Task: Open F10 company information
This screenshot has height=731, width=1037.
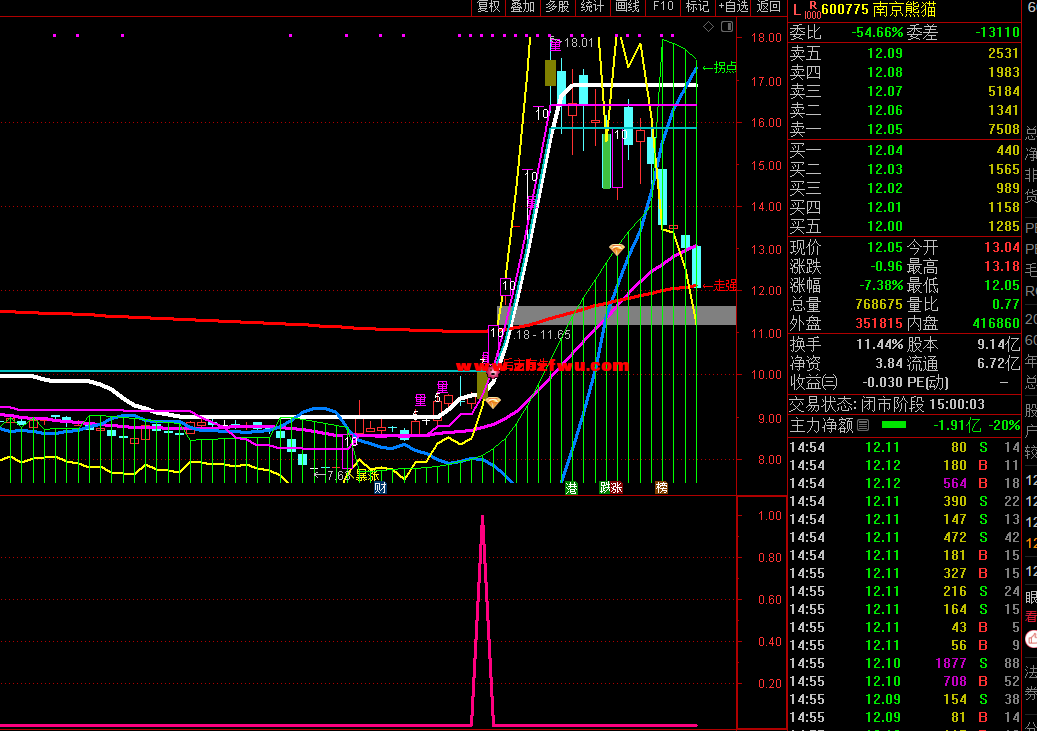Action: pos(663,7)
